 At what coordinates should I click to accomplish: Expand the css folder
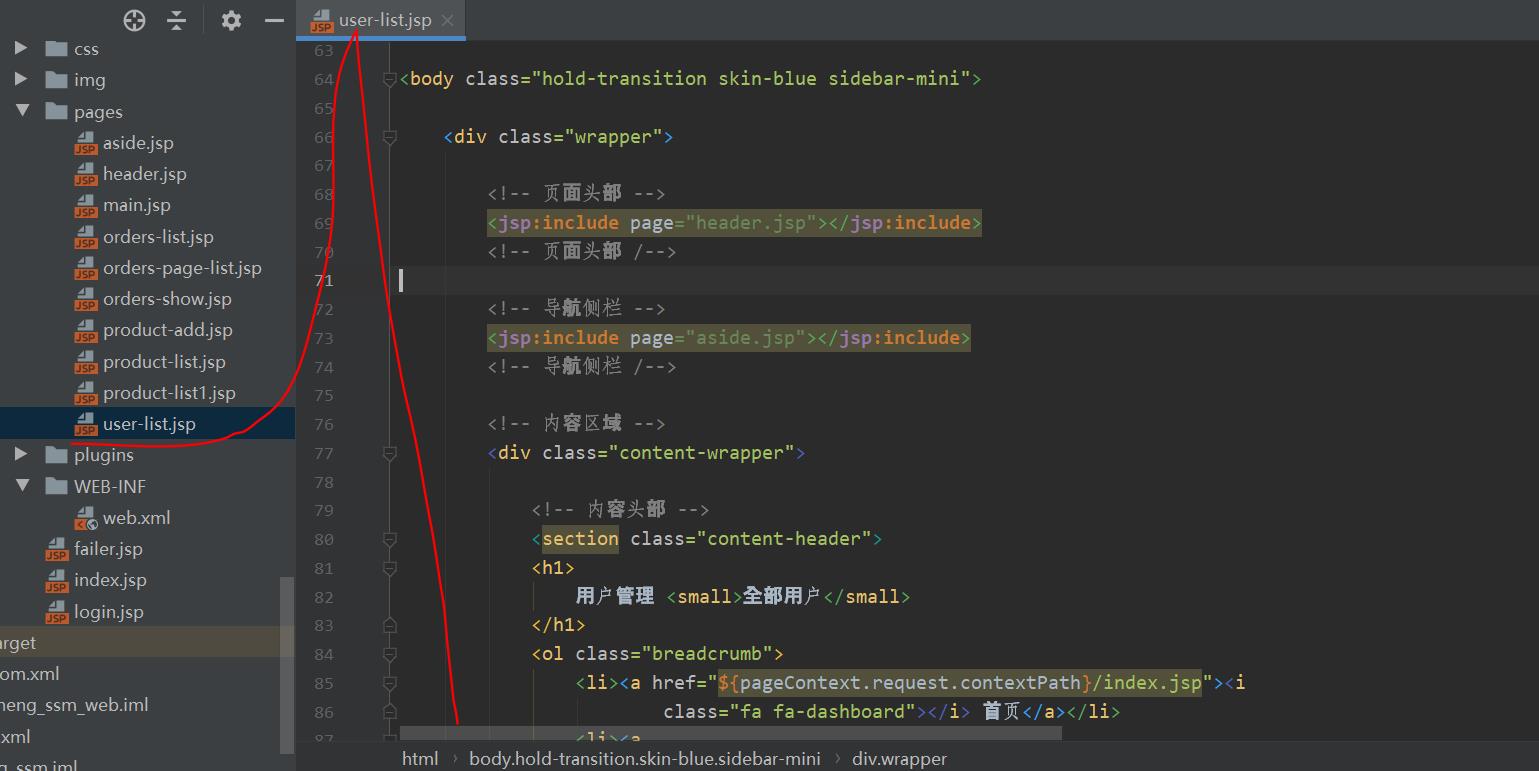point(21,48)
